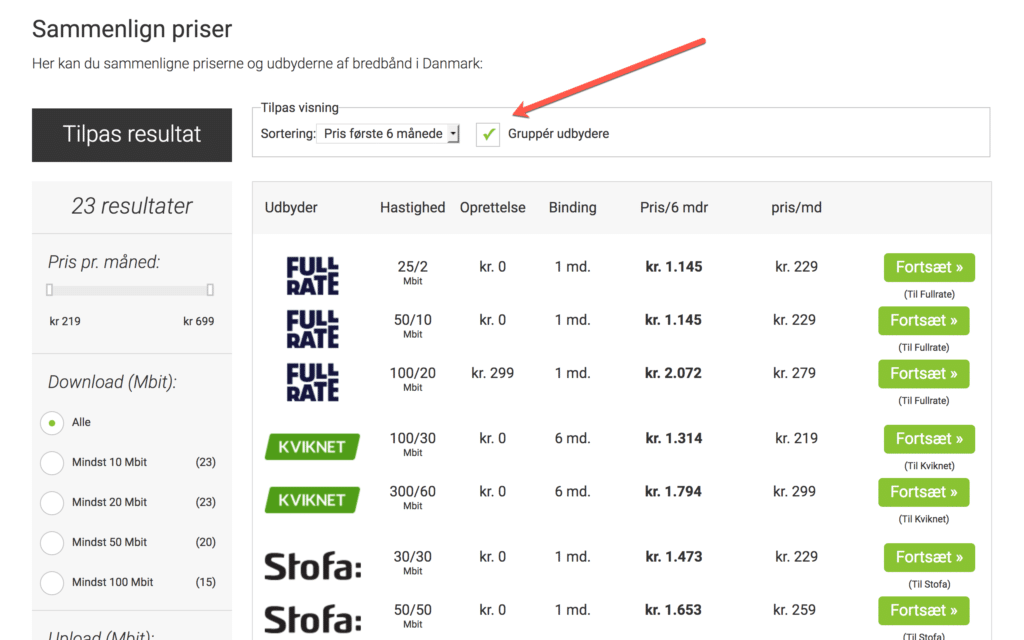1024x640 pixels.
Task: Click the Hastighed column header
Action: point(412,208)
